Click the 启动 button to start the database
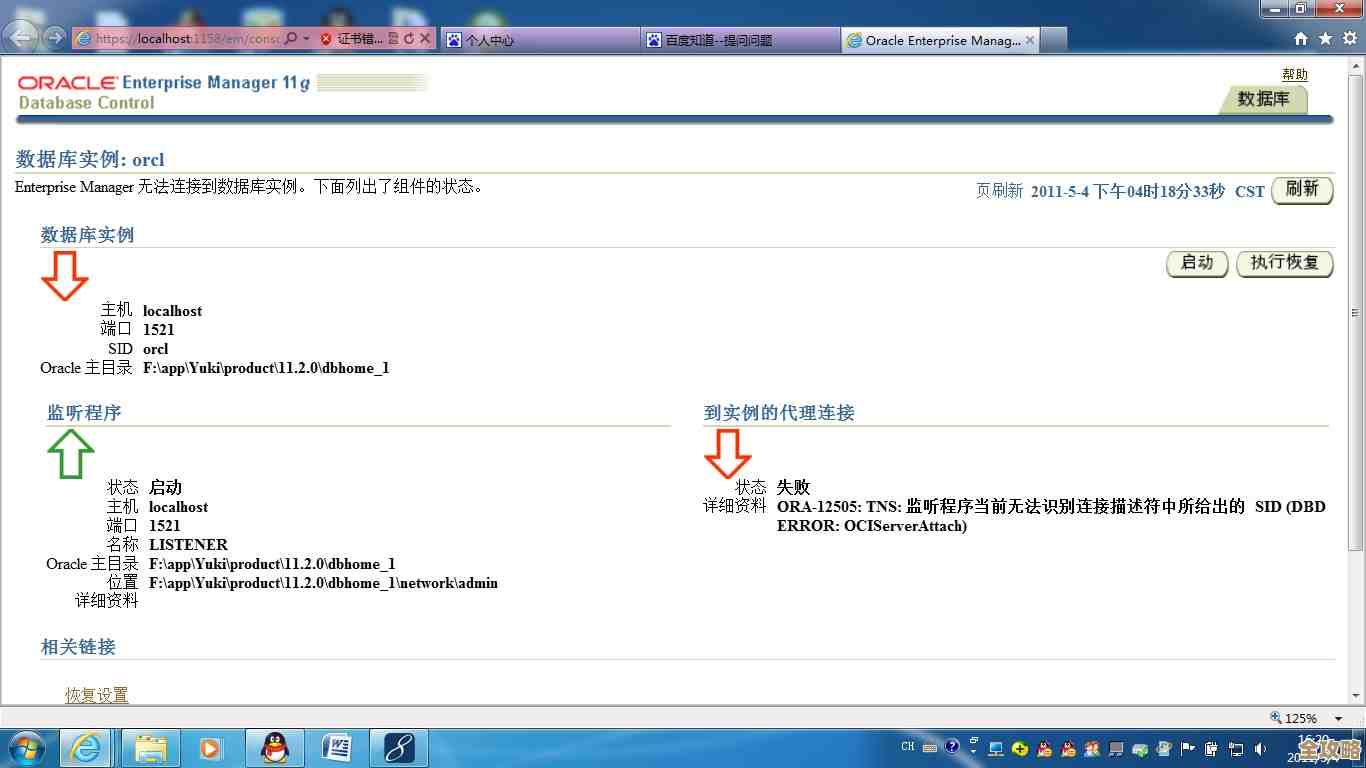1366x768 pixels. coord(1196,263)
